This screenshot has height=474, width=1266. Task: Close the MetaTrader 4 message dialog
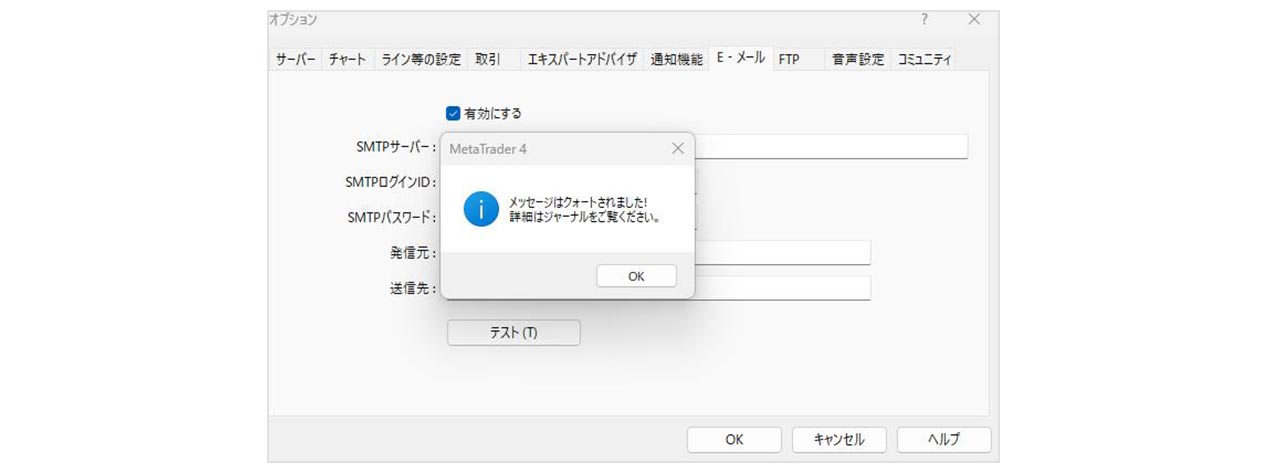tap(677, 148)
